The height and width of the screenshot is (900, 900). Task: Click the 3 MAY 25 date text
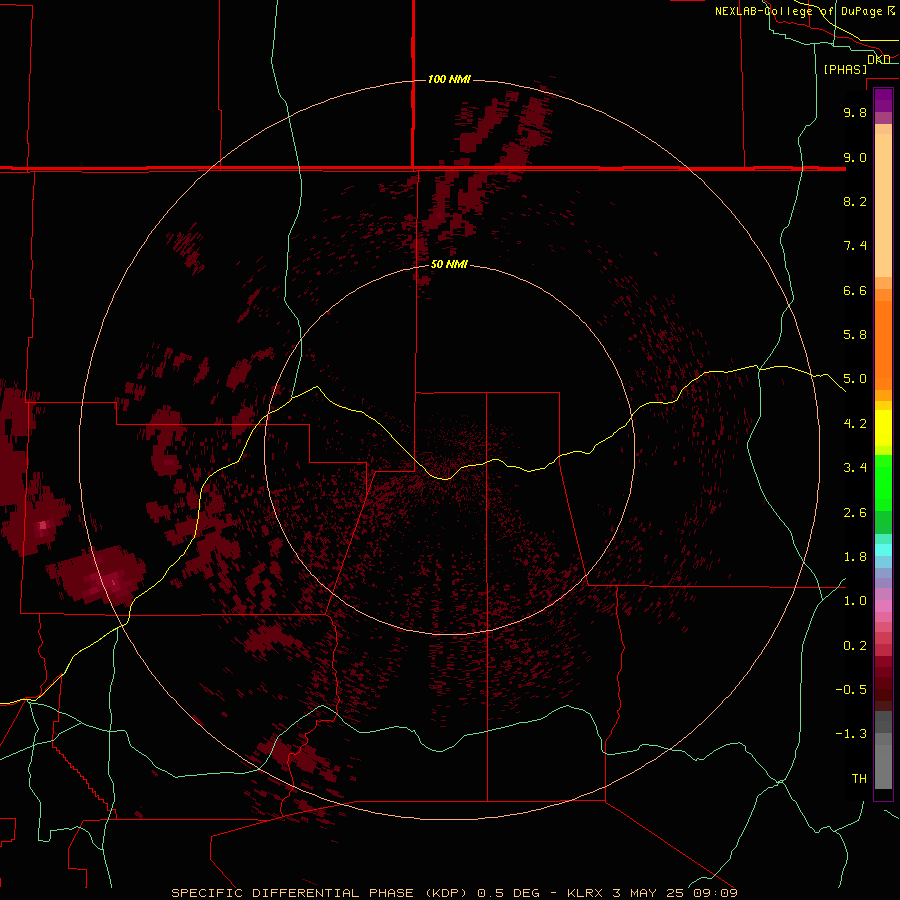[x=647, y=893]
